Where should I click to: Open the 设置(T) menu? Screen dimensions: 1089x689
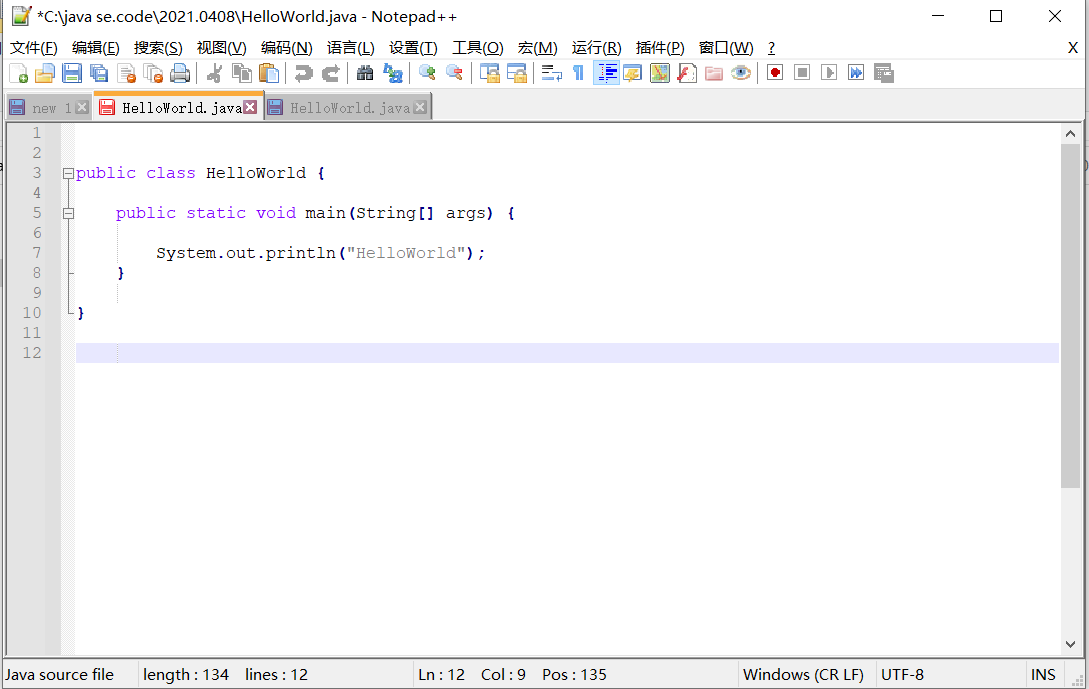pos(413,48)
